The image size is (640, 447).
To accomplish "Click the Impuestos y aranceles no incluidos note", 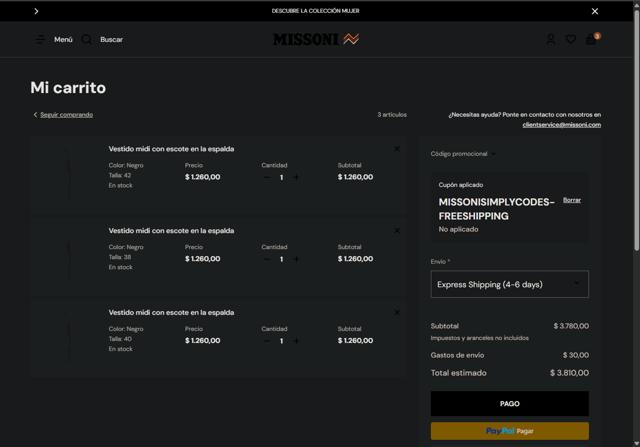I will 480,338.
